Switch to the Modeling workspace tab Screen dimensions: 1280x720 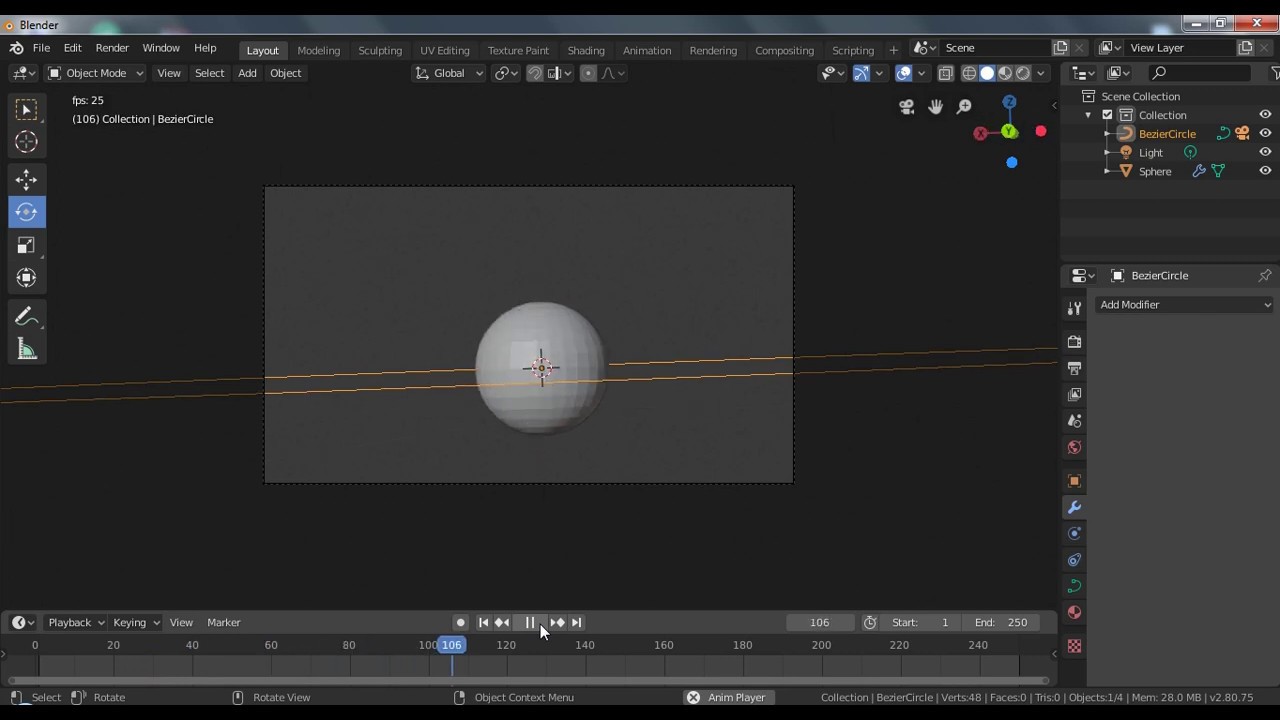coord(319,50)
